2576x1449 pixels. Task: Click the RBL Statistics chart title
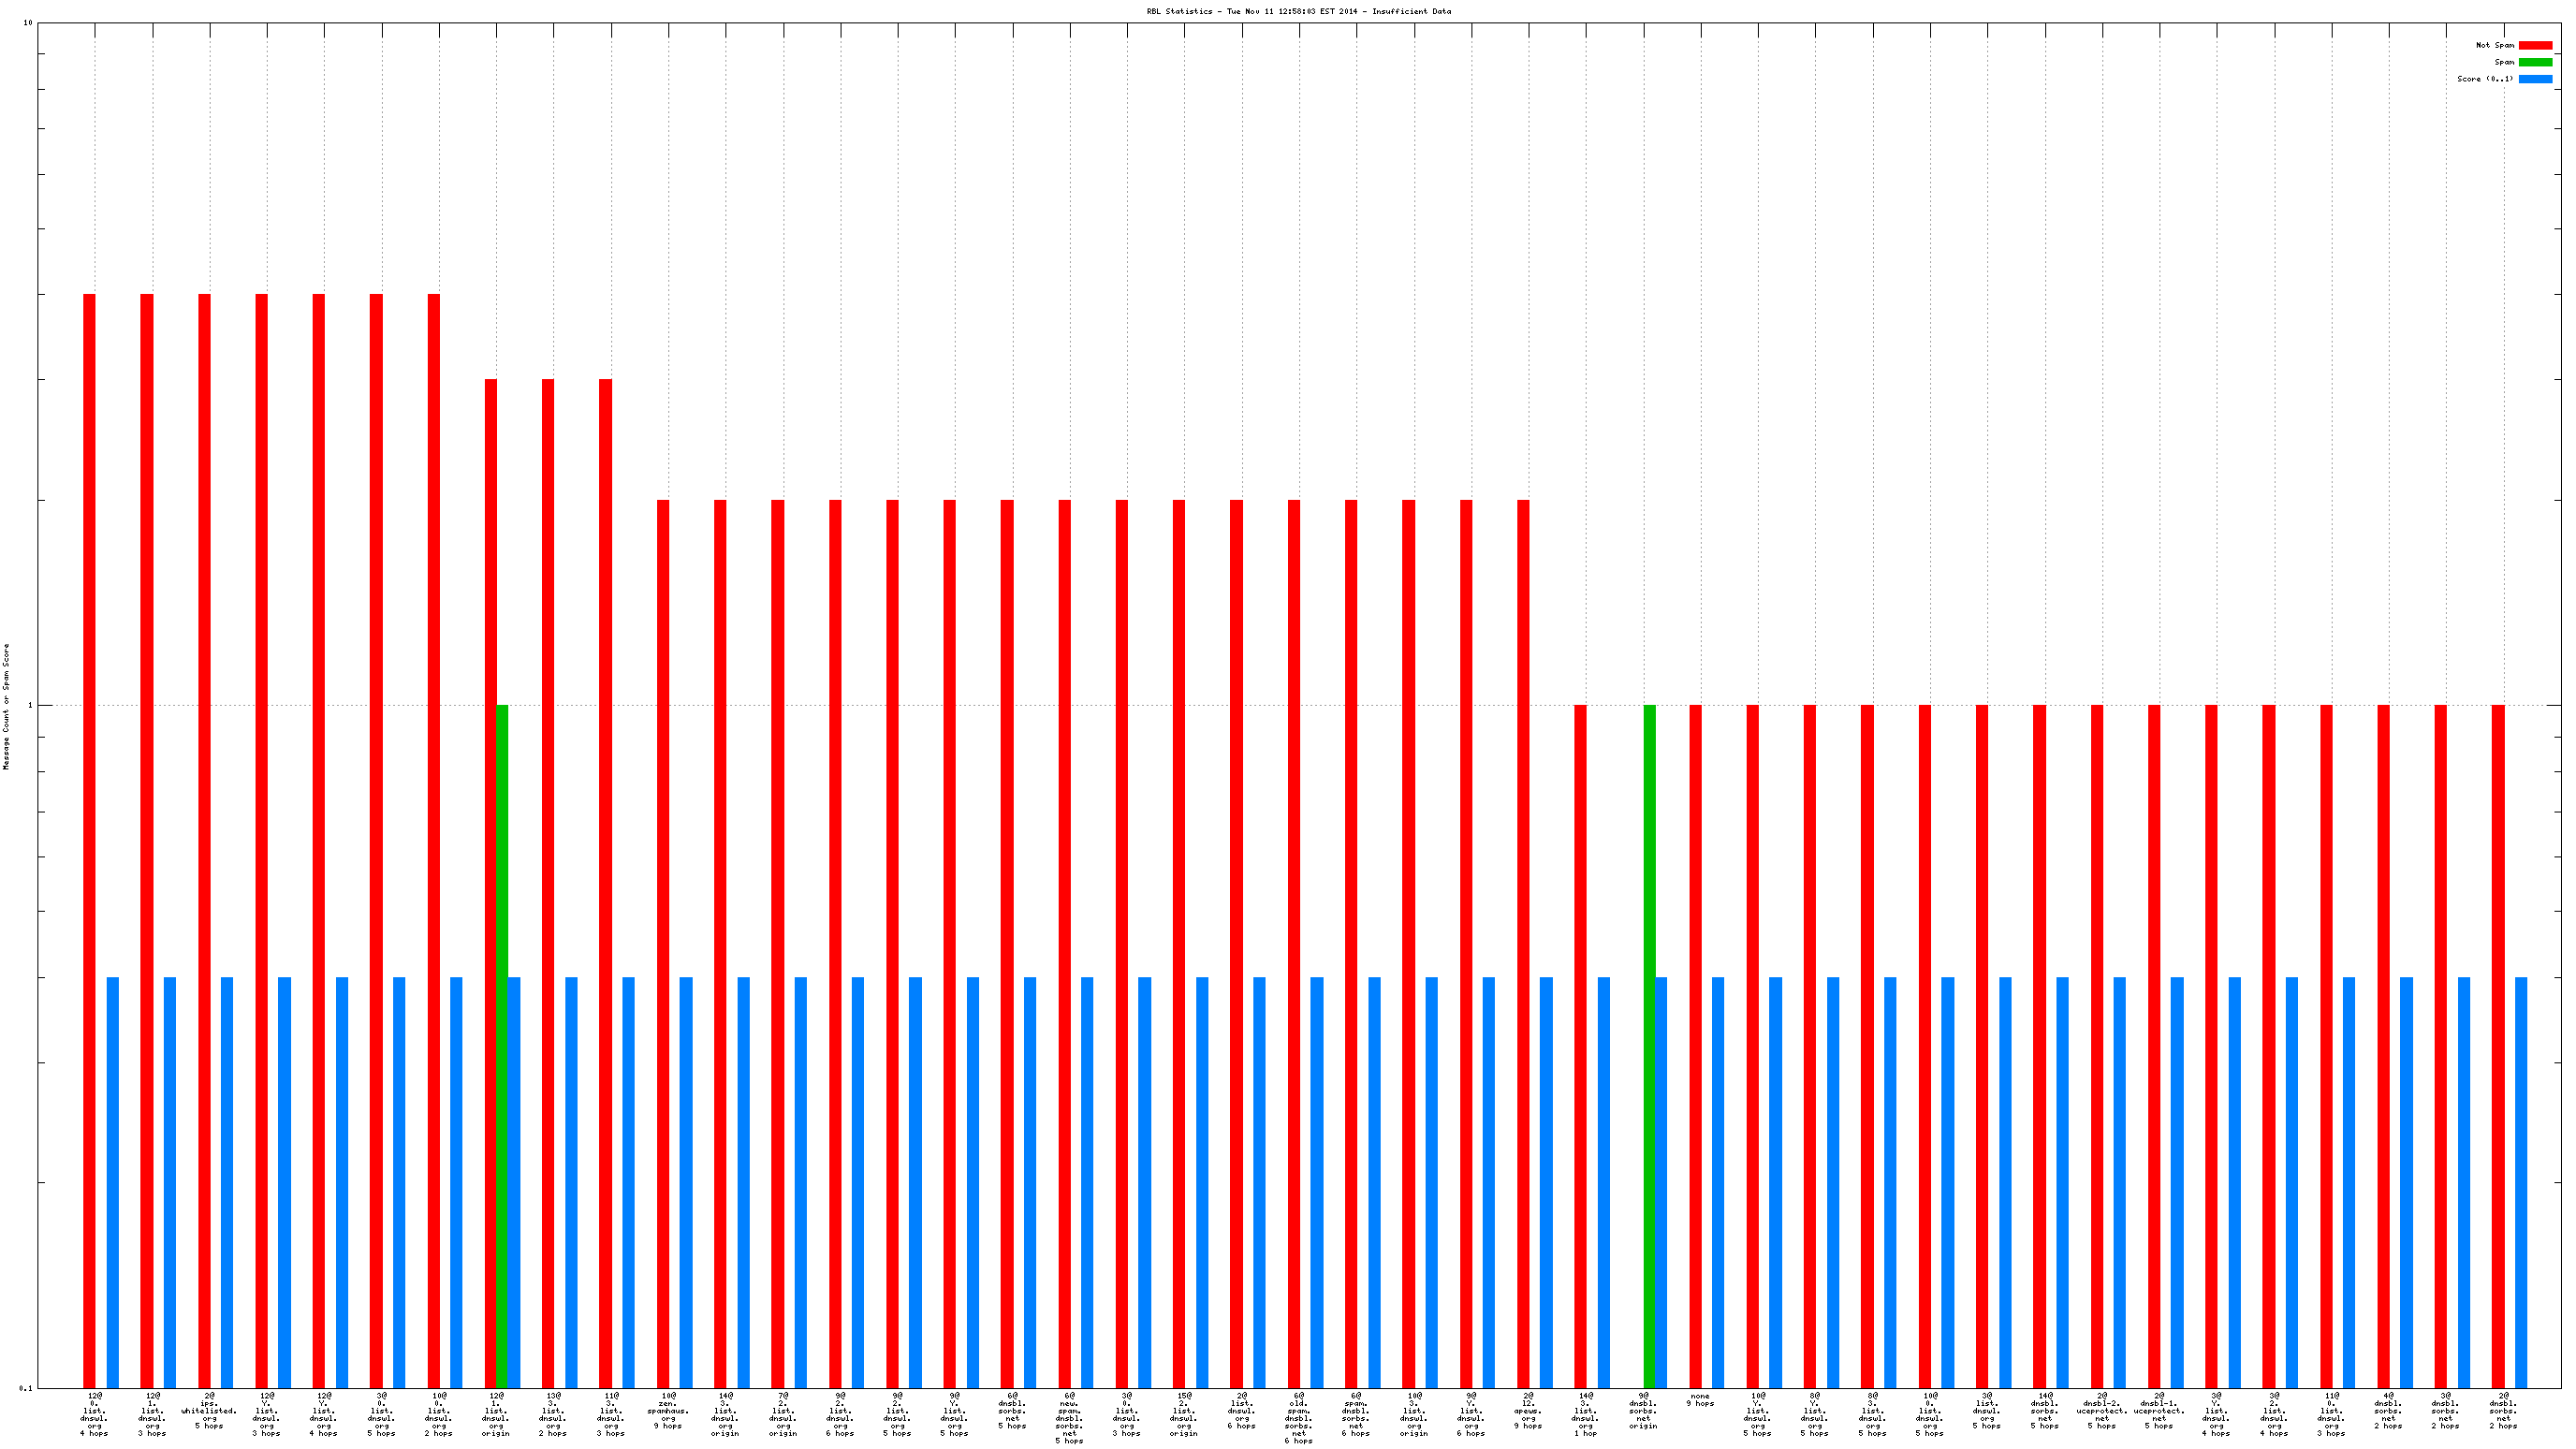tap(1298, 11)
